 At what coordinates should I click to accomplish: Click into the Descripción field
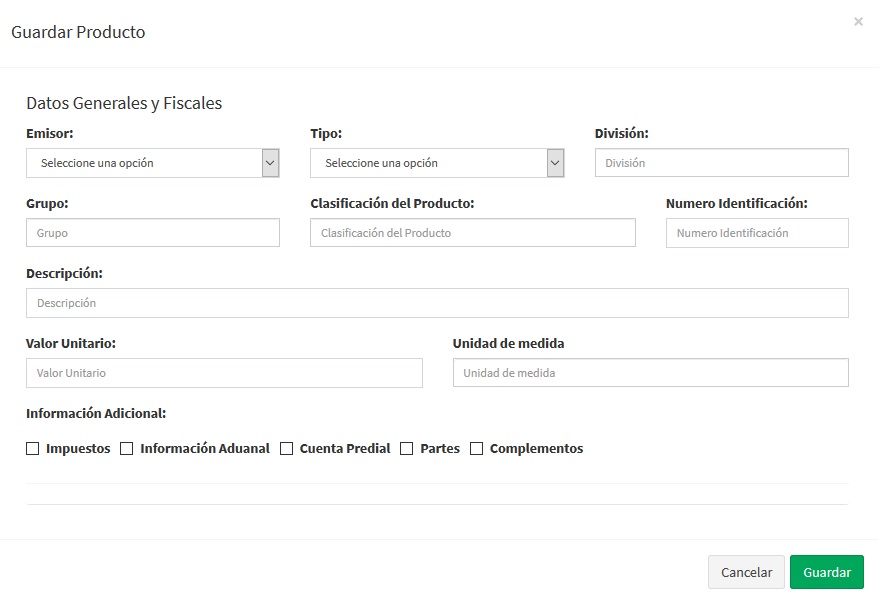tap(437, 303)
